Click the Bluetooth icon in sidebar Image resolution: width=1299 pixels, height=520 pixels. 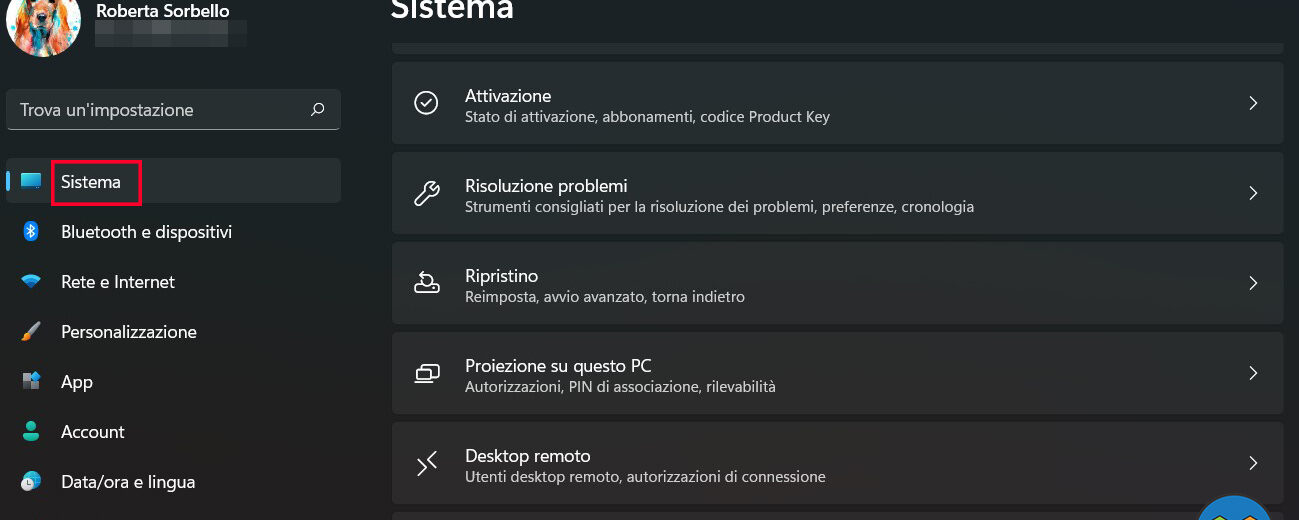coord(31,232)
